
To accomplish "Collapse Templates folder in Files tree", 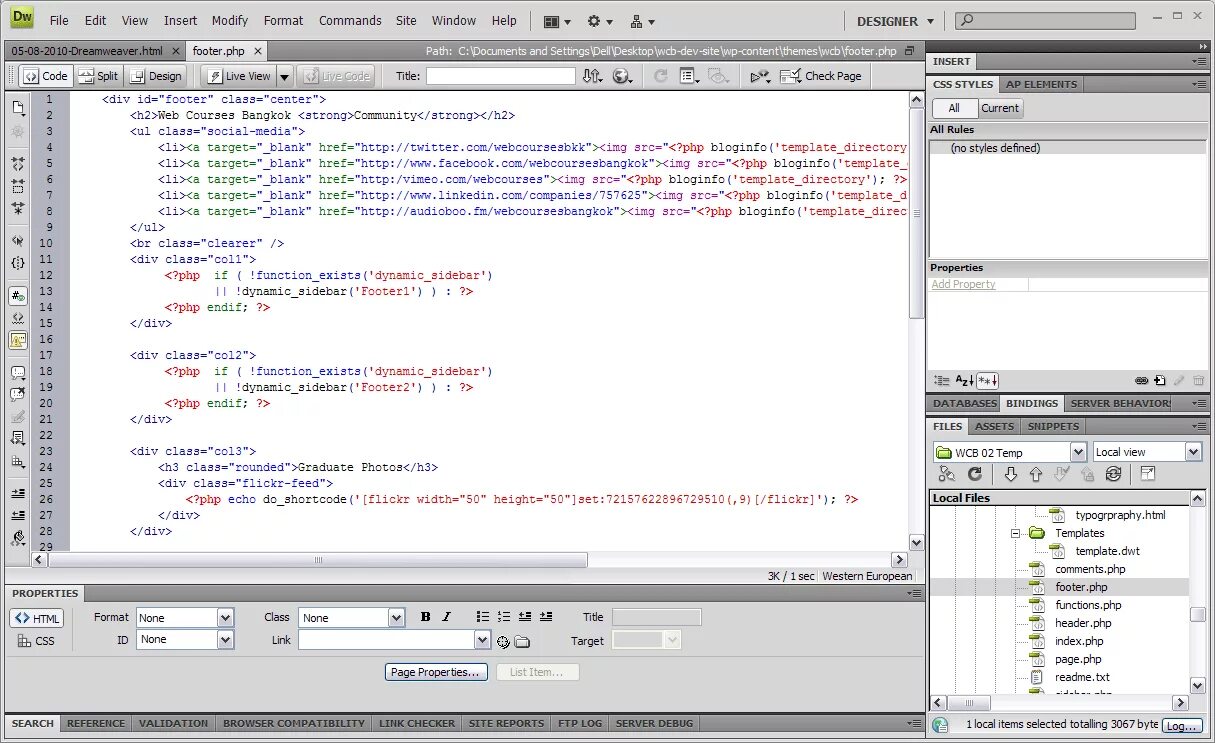I will pos(1015,533).
